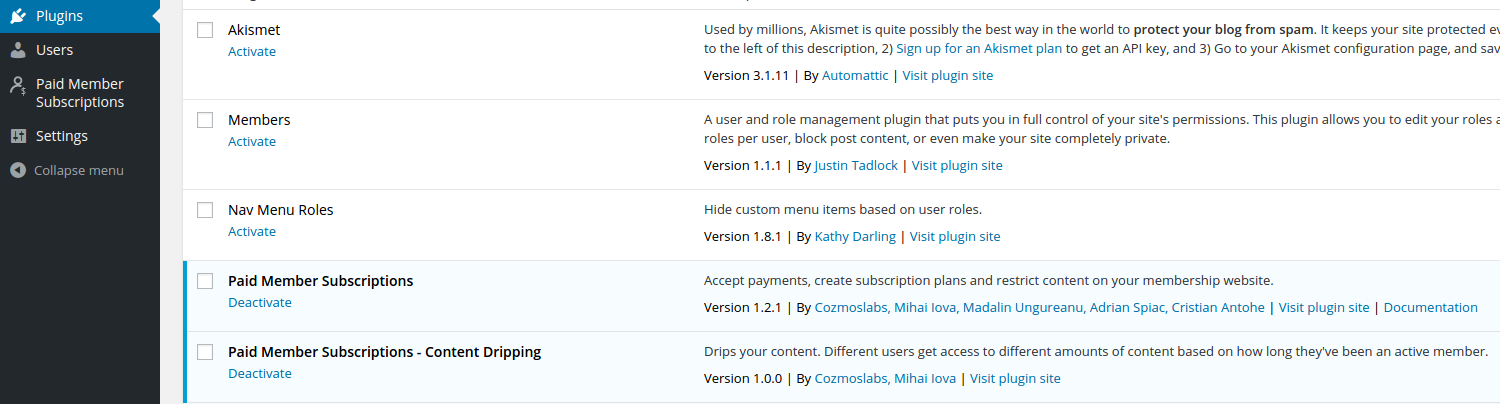Activate the Members plugin
This screenshot has height=404, width=1500.
click(252, 142)
